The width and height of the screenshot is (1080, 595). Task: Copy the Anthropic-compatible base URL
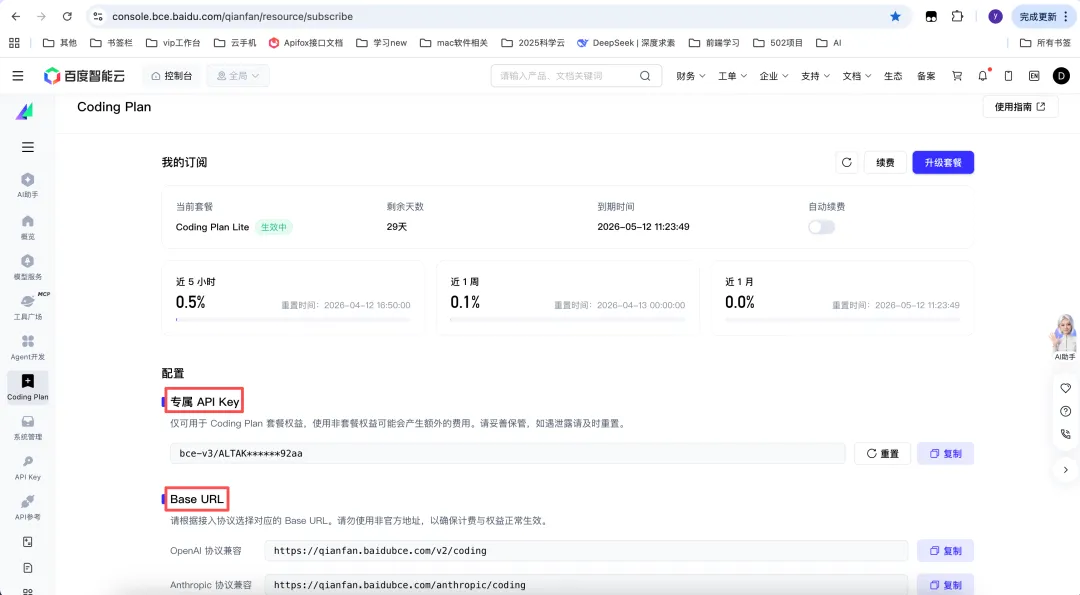click(x=945, y=585)
